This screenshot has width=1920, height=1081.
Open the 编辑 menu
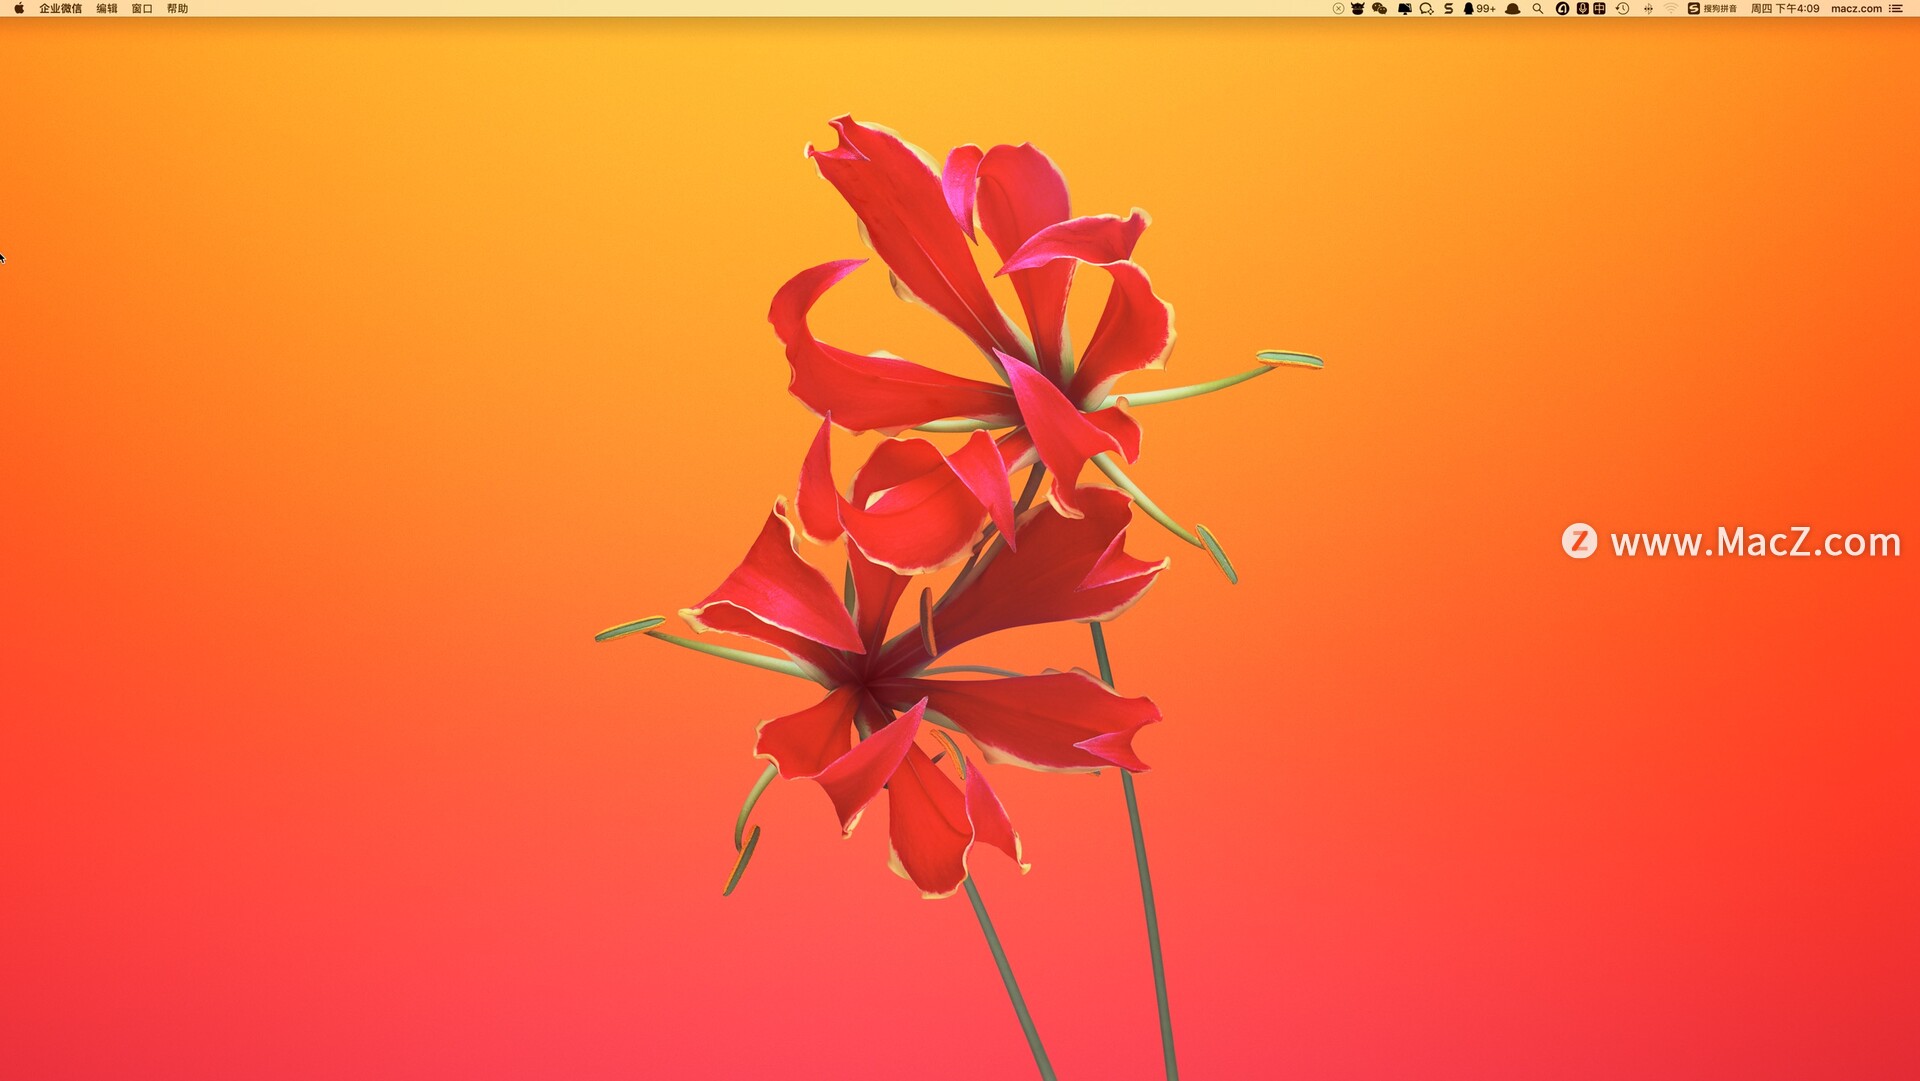point(107,8)
